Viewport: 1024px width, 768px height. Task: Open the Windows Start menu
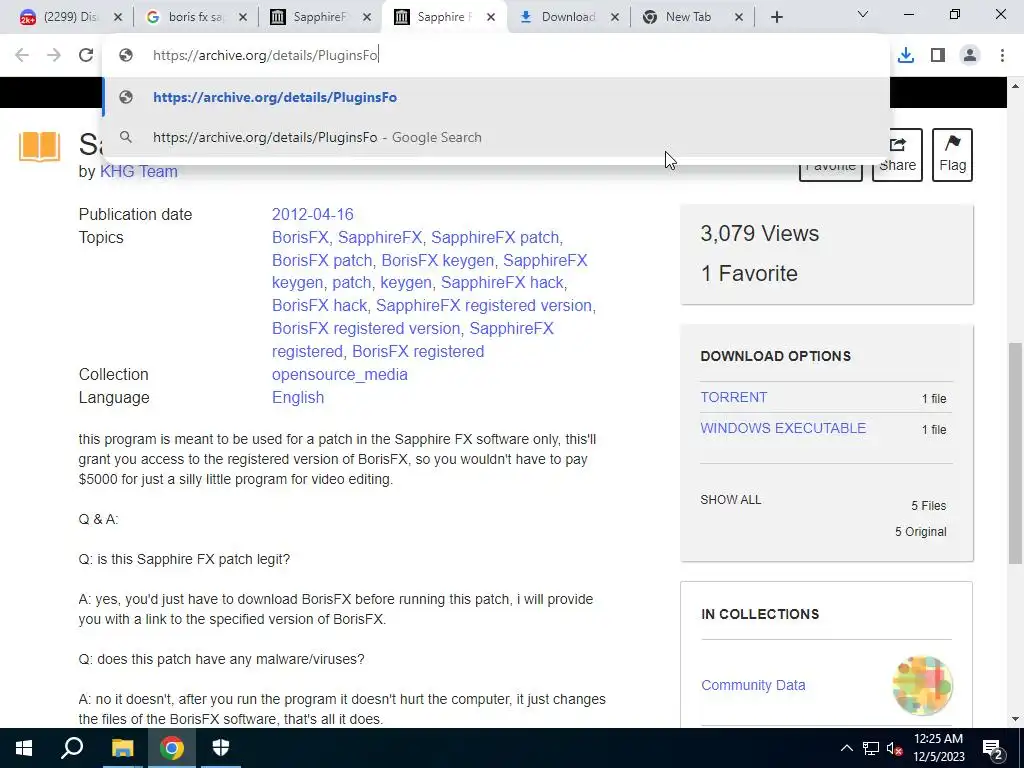24,748
